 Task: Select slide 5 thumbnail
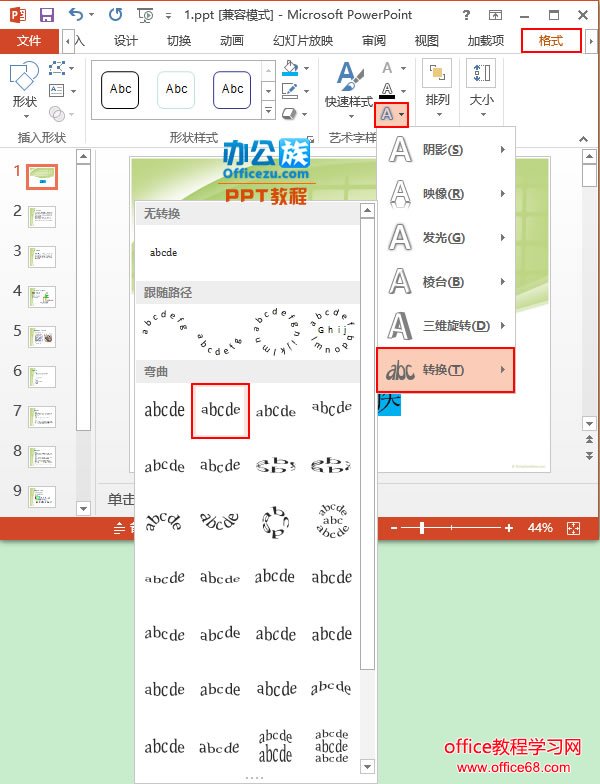pos(42,337)
